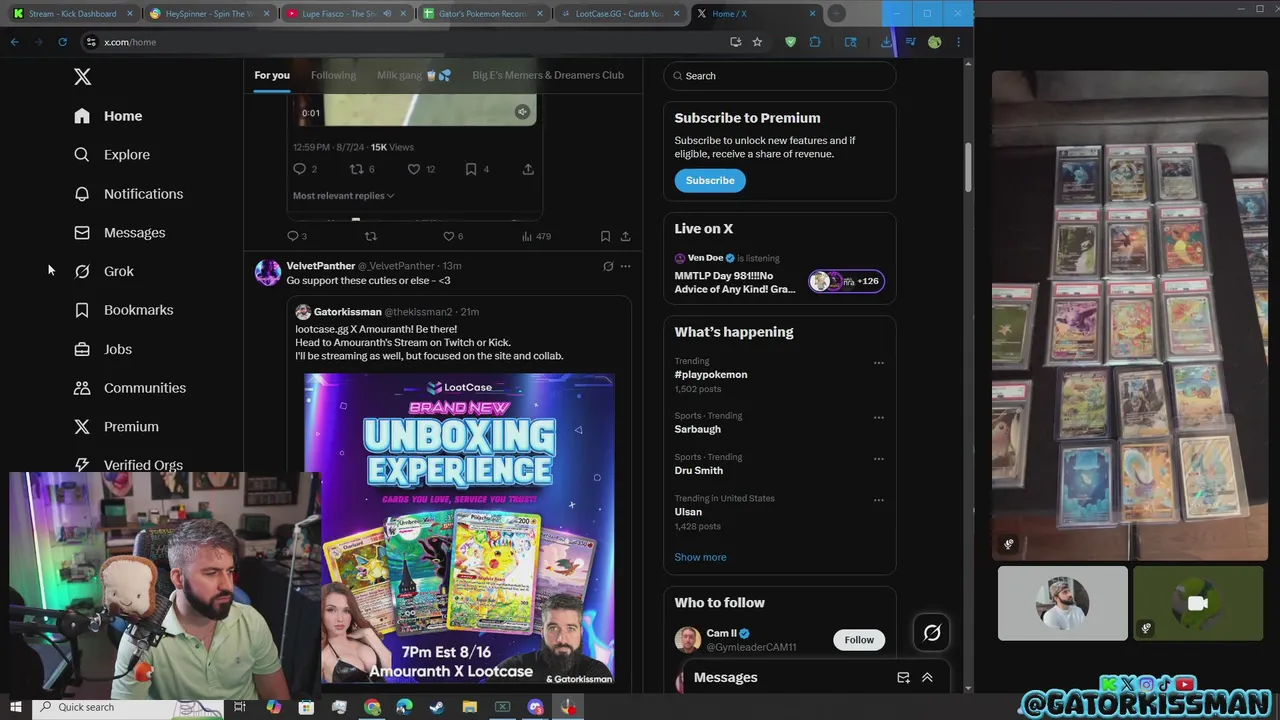The width and height of the screenshot is (1280, 720).
Task: Reload the x.com page
Action: [x=62, y=42]
